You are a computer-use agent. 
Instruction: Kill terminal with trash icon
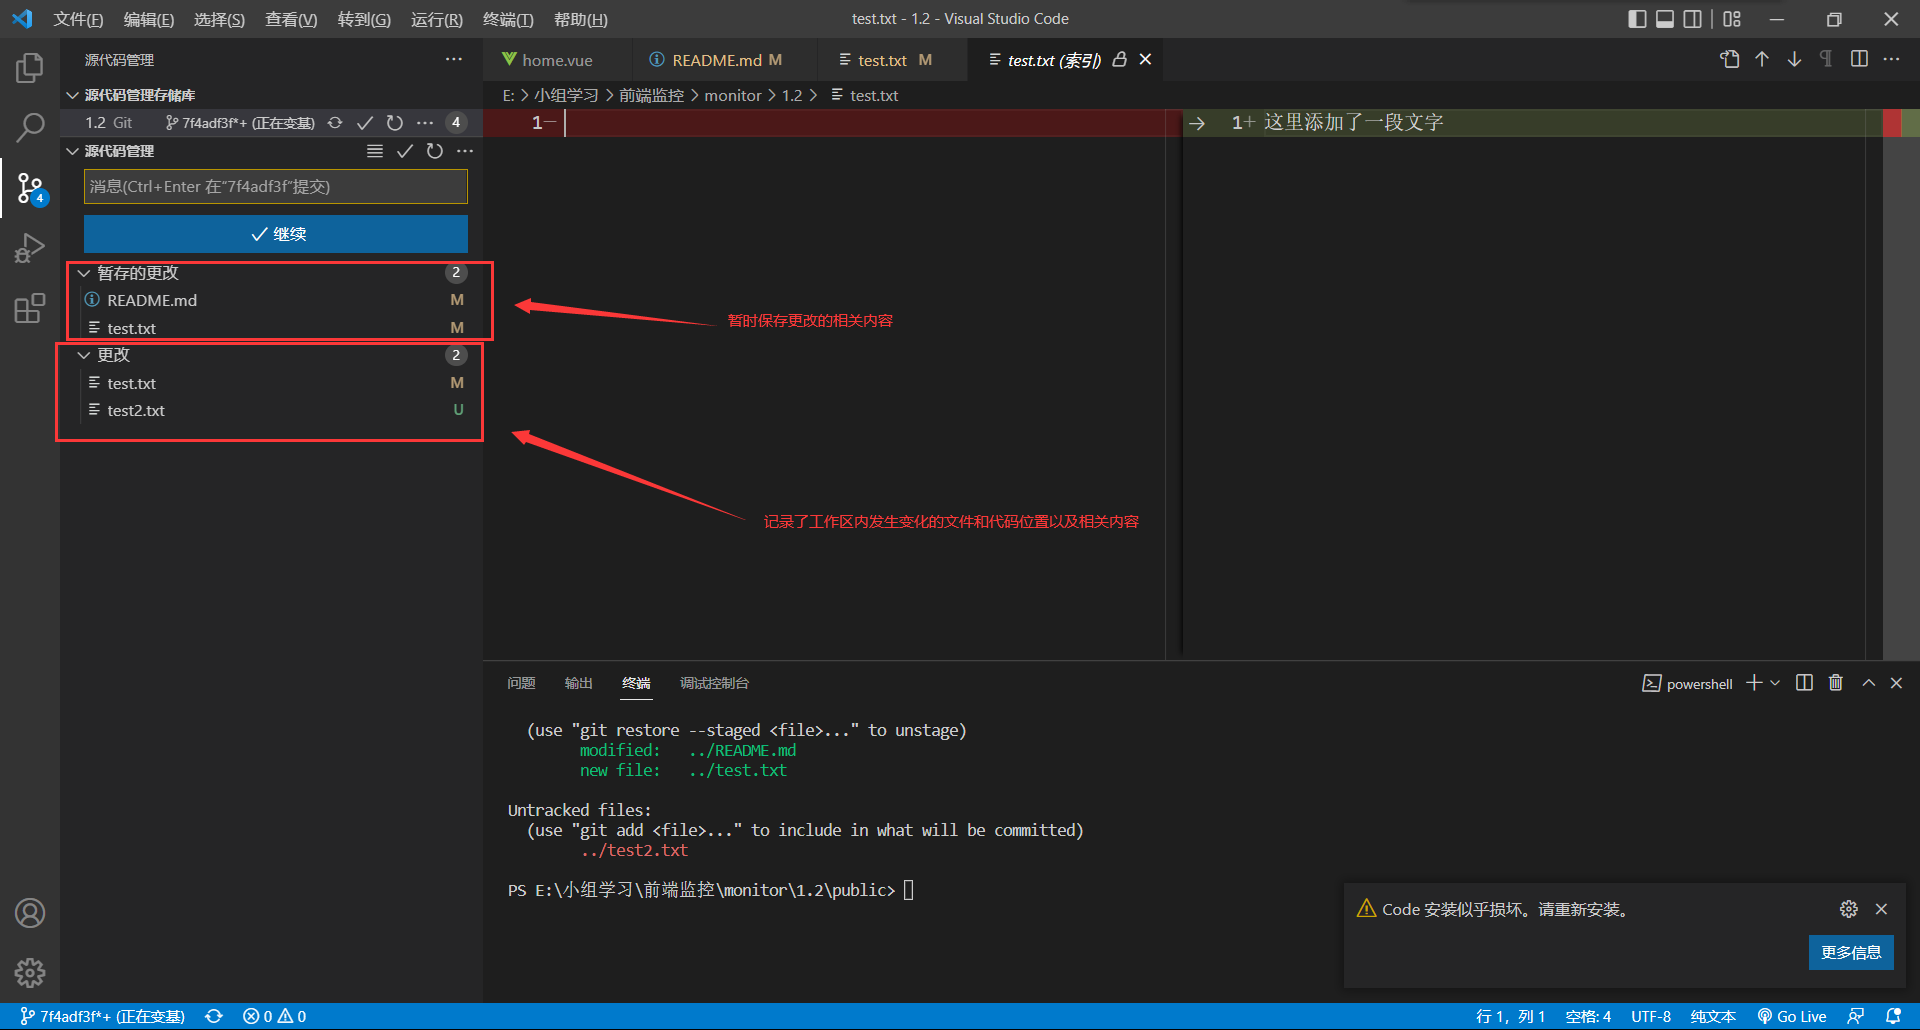(x=1836, y=683)
